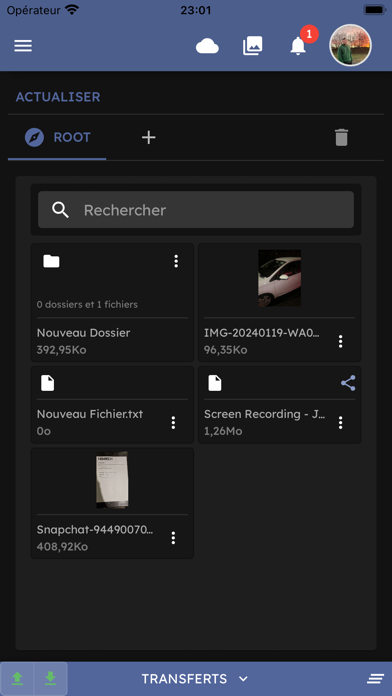Open the transfer list icon

click(x=375, y=679)
